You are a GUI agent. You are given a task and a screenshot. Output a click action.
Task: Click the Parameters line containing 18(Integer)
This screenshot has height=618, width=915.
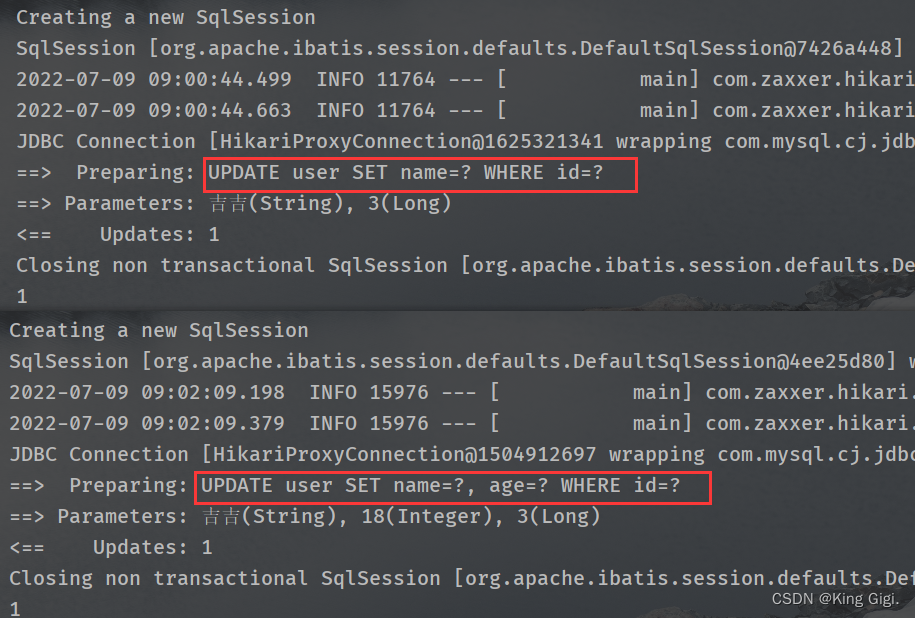coord(305,516)
